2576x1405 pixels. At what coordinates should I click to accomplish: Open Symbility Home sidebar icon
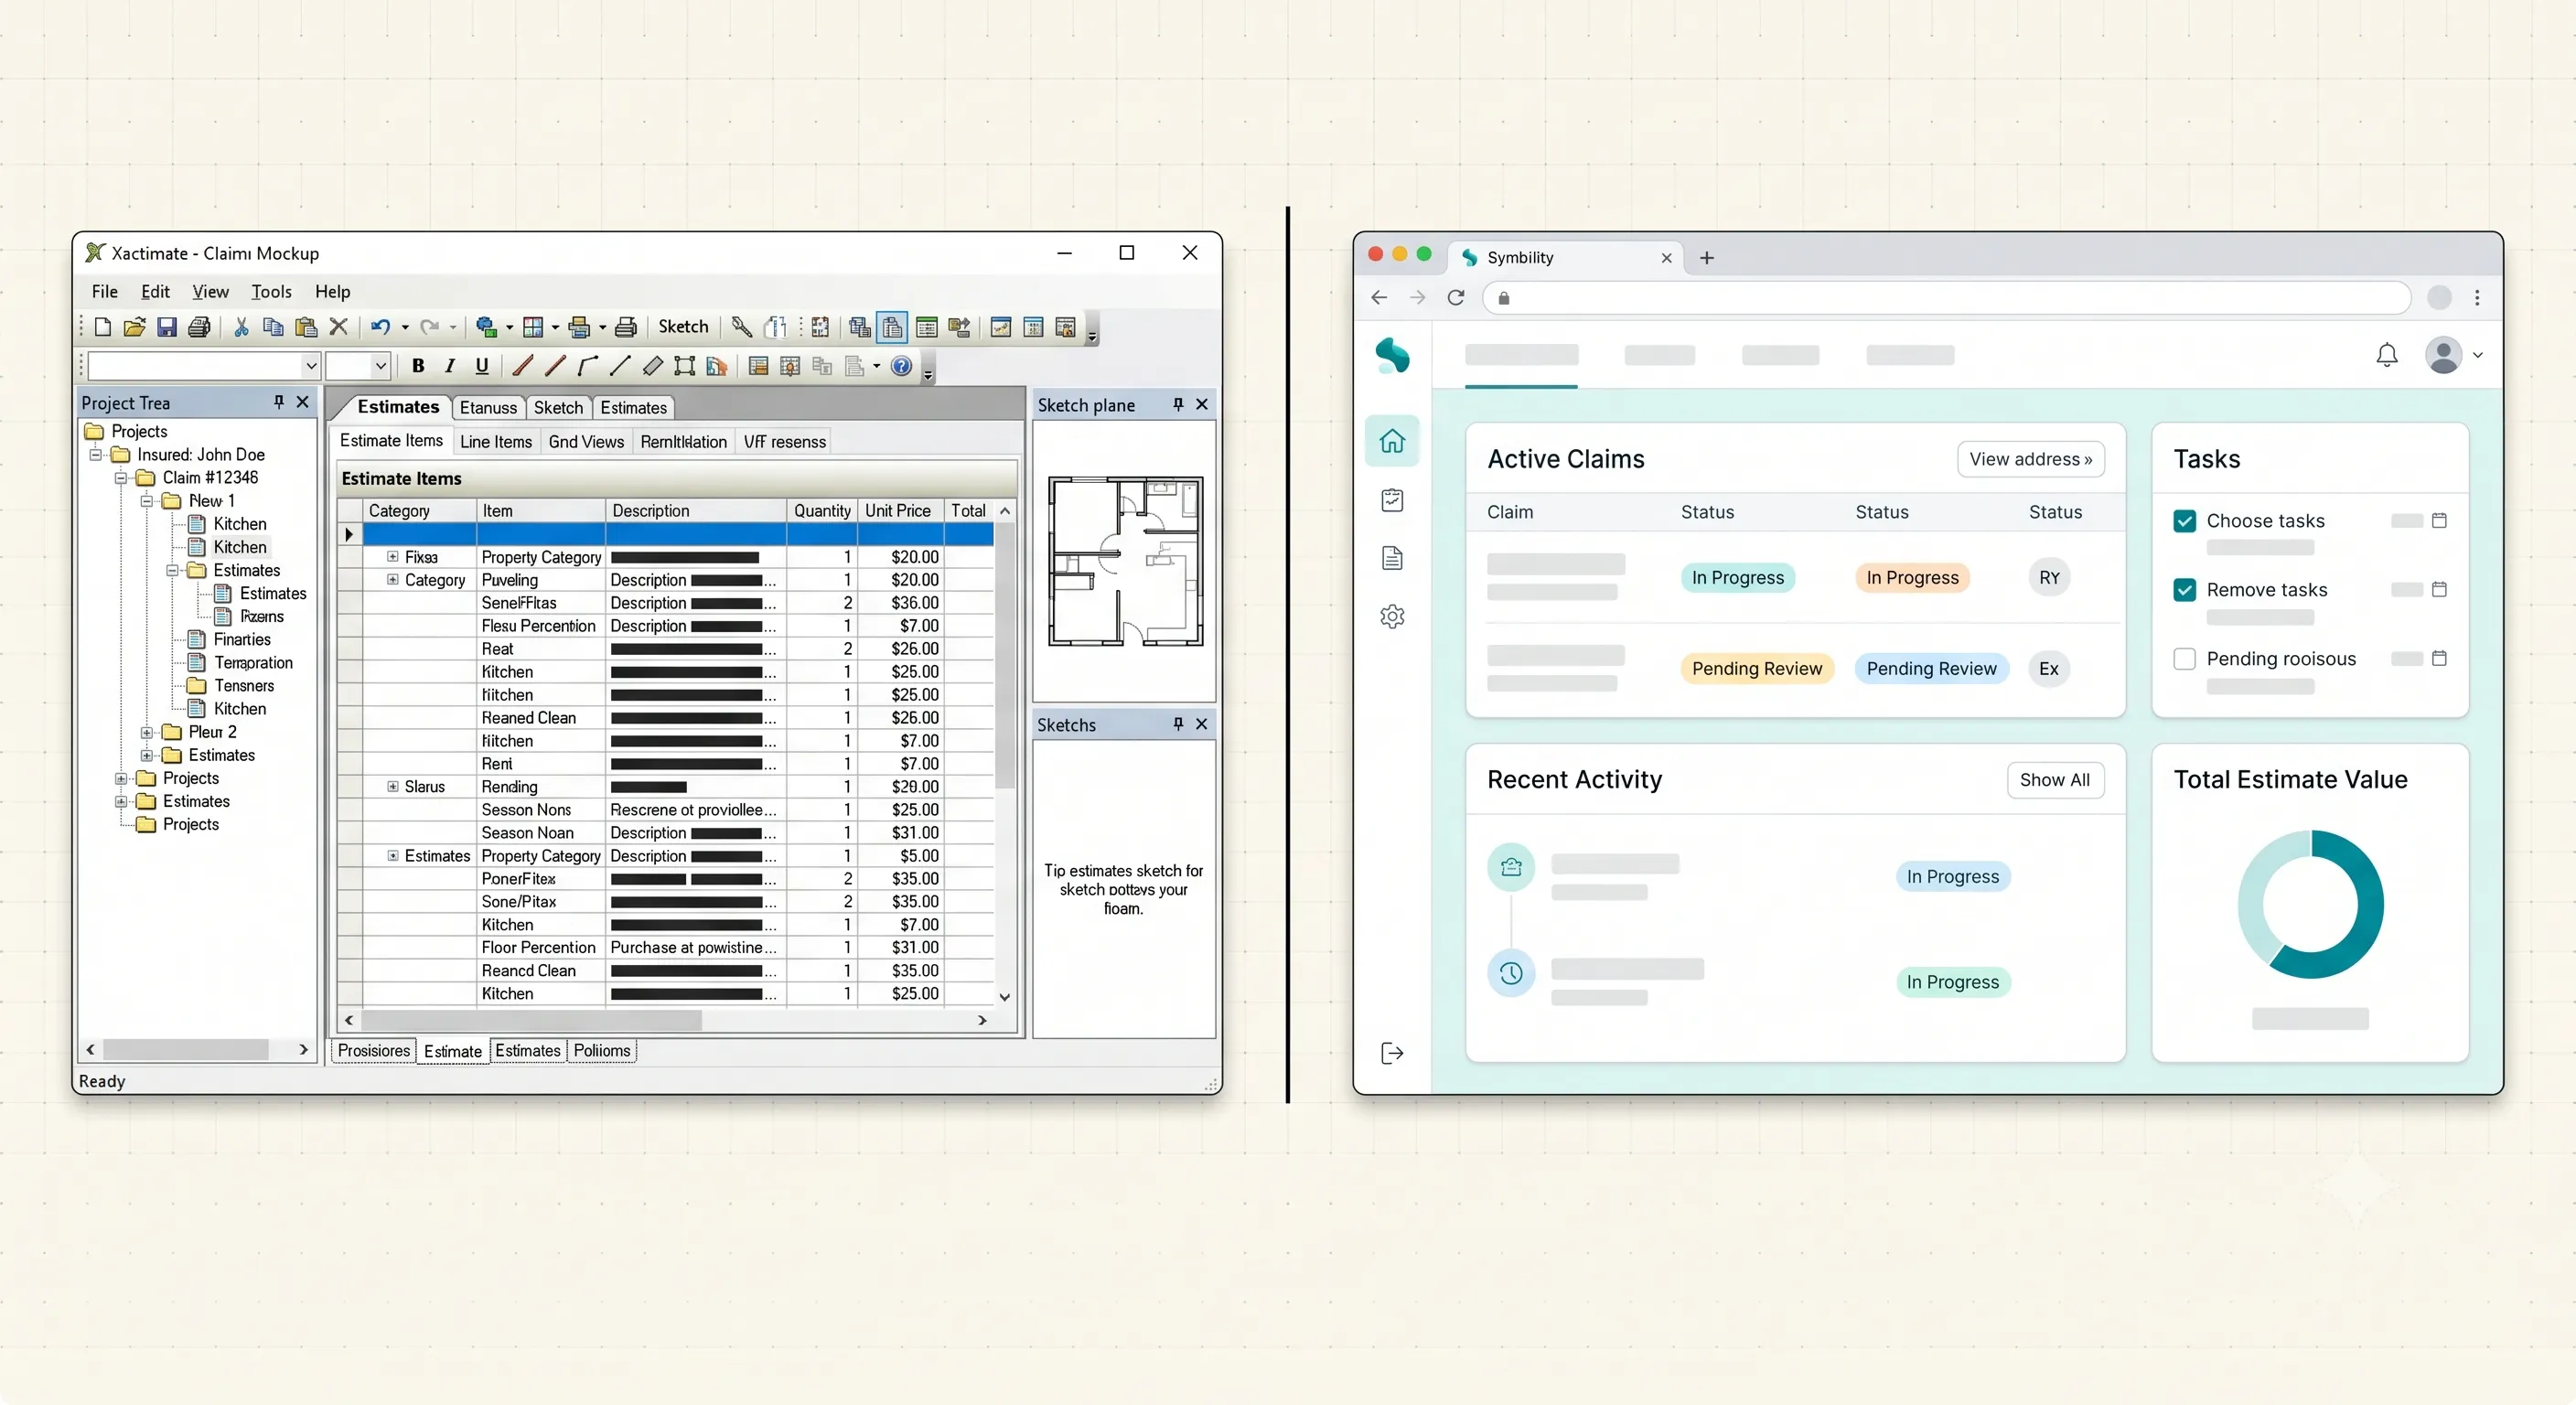(x=1392, y=441)
